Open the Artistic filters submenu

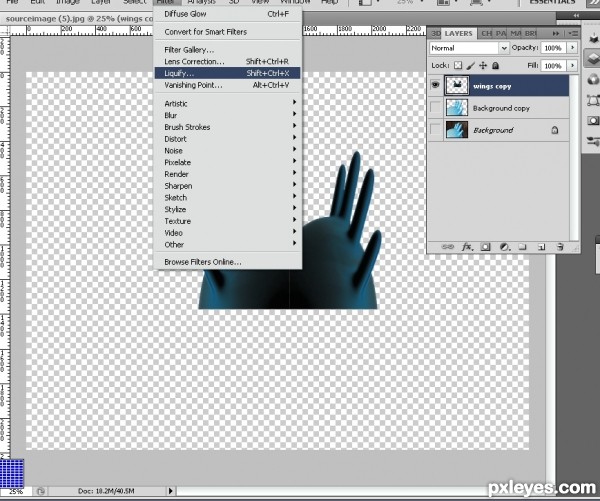pyautogui.click(x=227, y=103)
